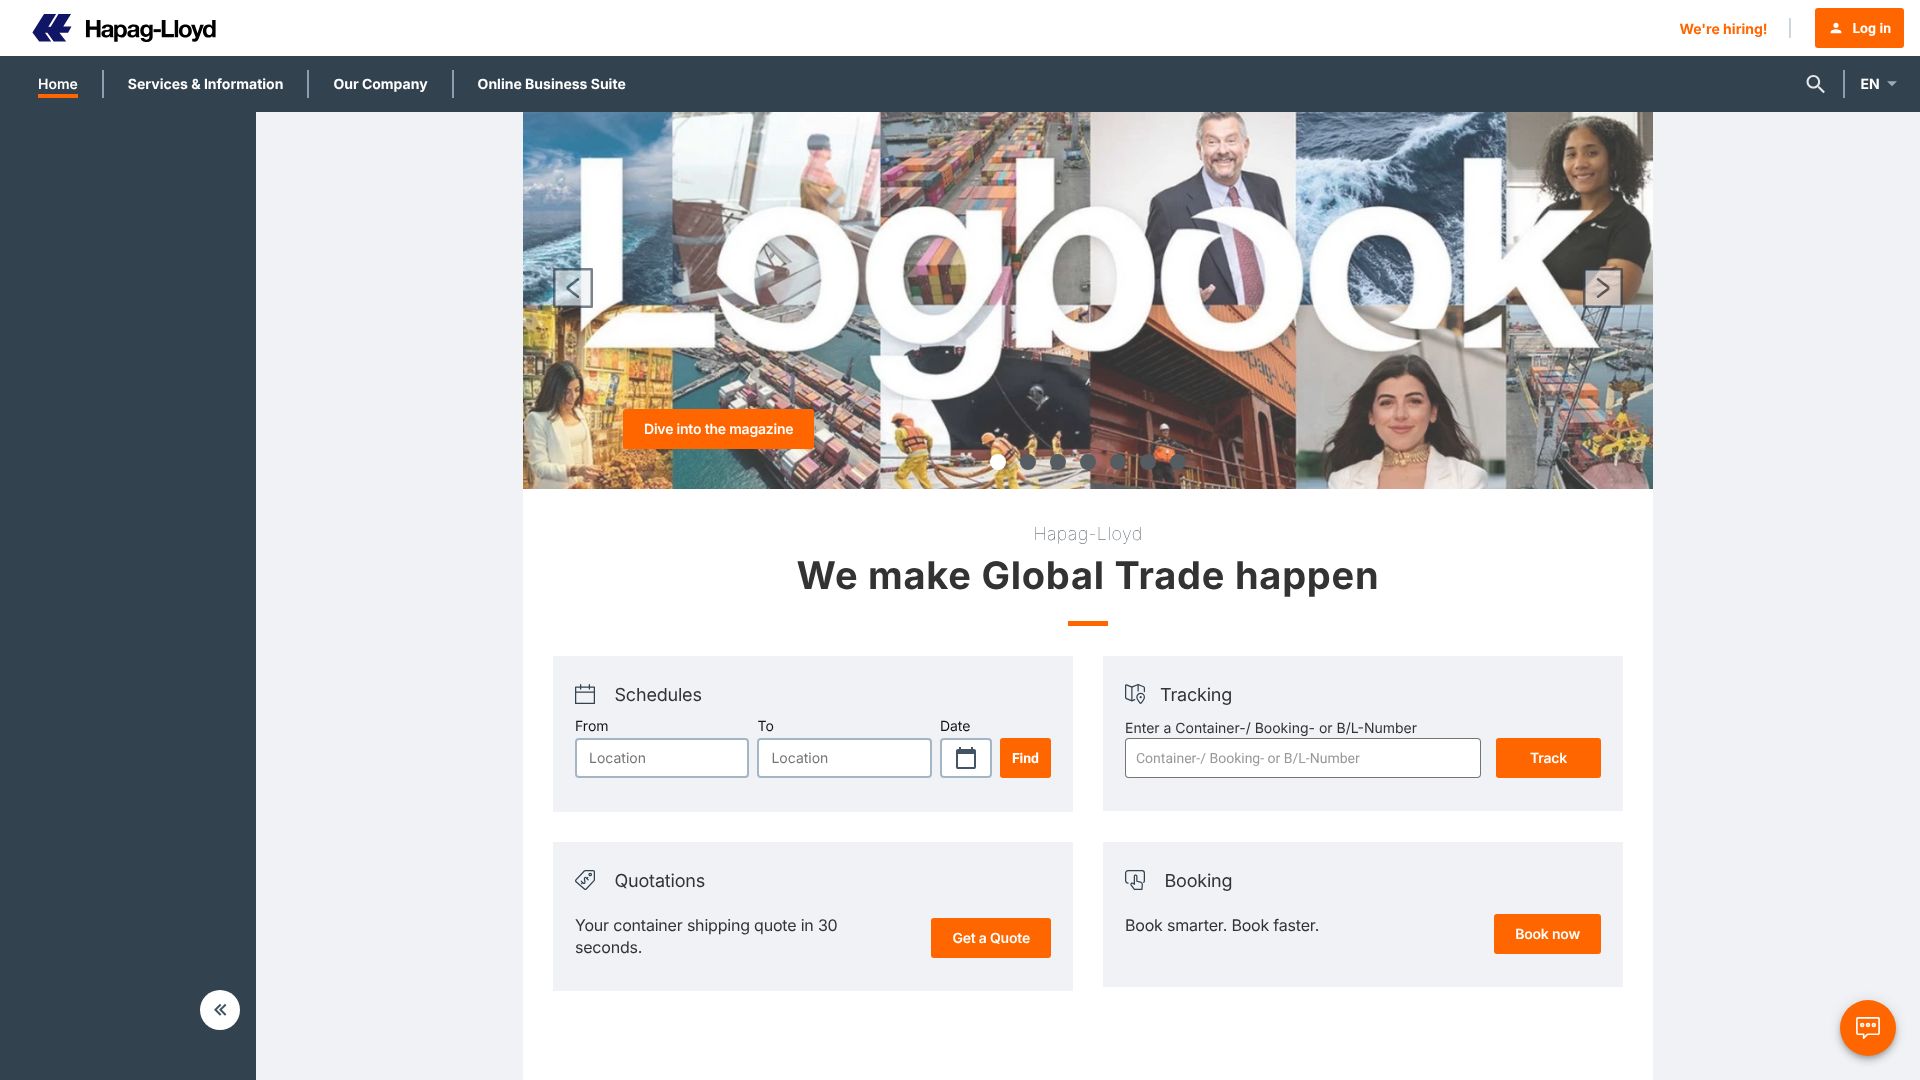Click the Track button

(x=1548, y=758)
